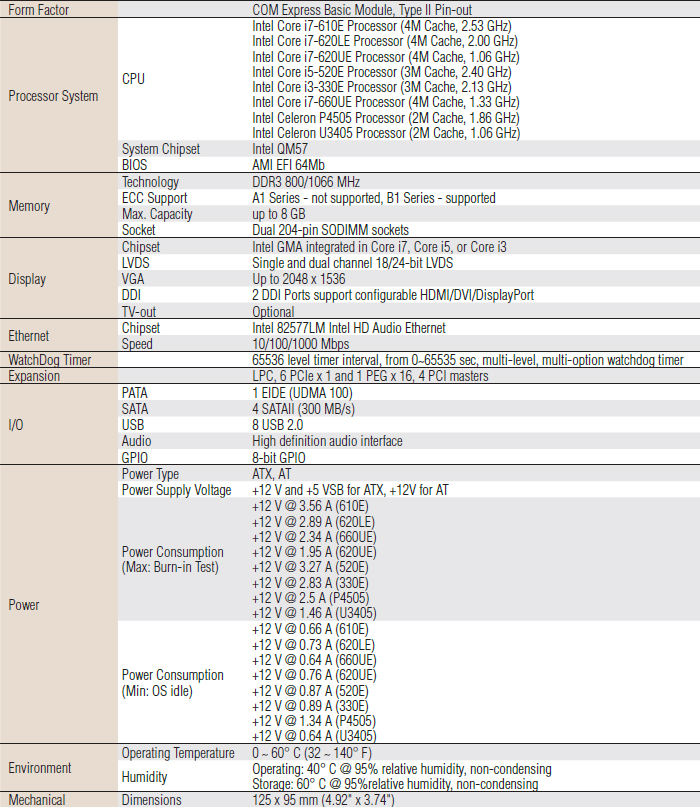Click the TV-out row label
700x807 pixels.
point(140,312)
